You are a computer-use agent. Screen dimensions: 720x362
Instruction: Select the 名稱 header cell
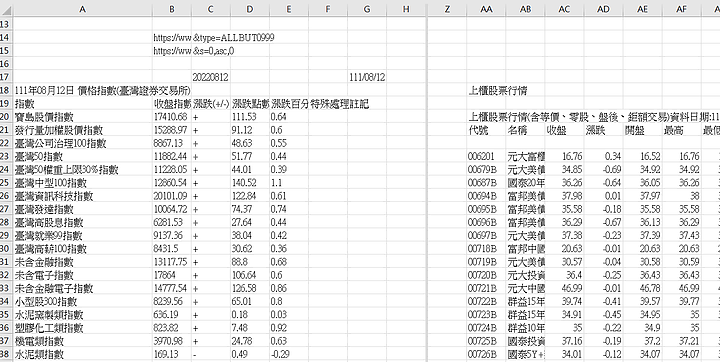[525, 130]
